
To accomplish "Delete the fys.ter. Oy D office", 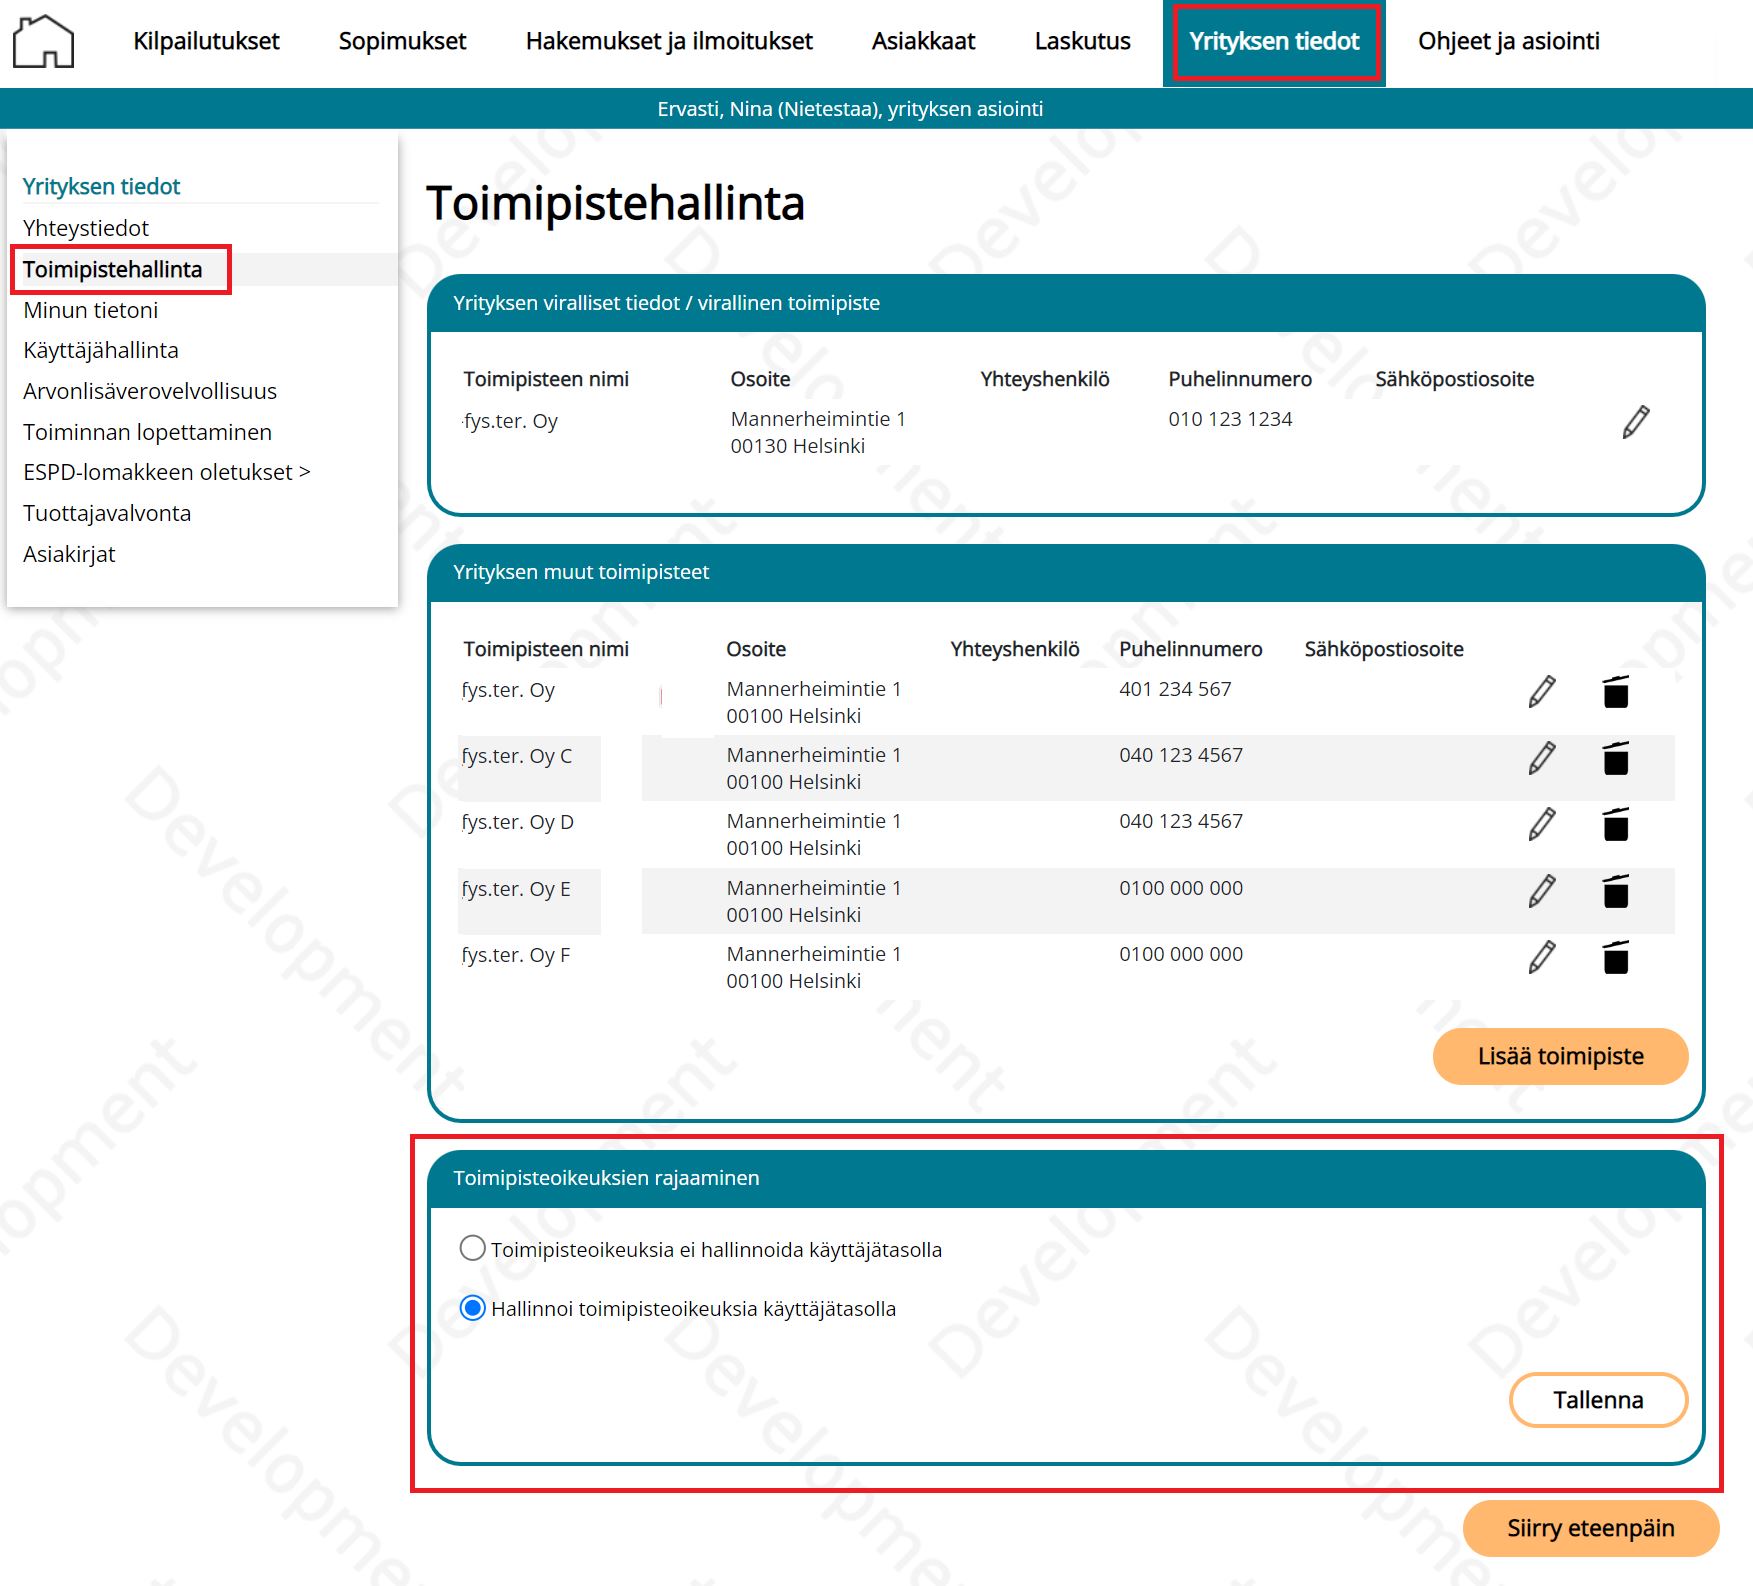I will click(x=1616, y=824).
